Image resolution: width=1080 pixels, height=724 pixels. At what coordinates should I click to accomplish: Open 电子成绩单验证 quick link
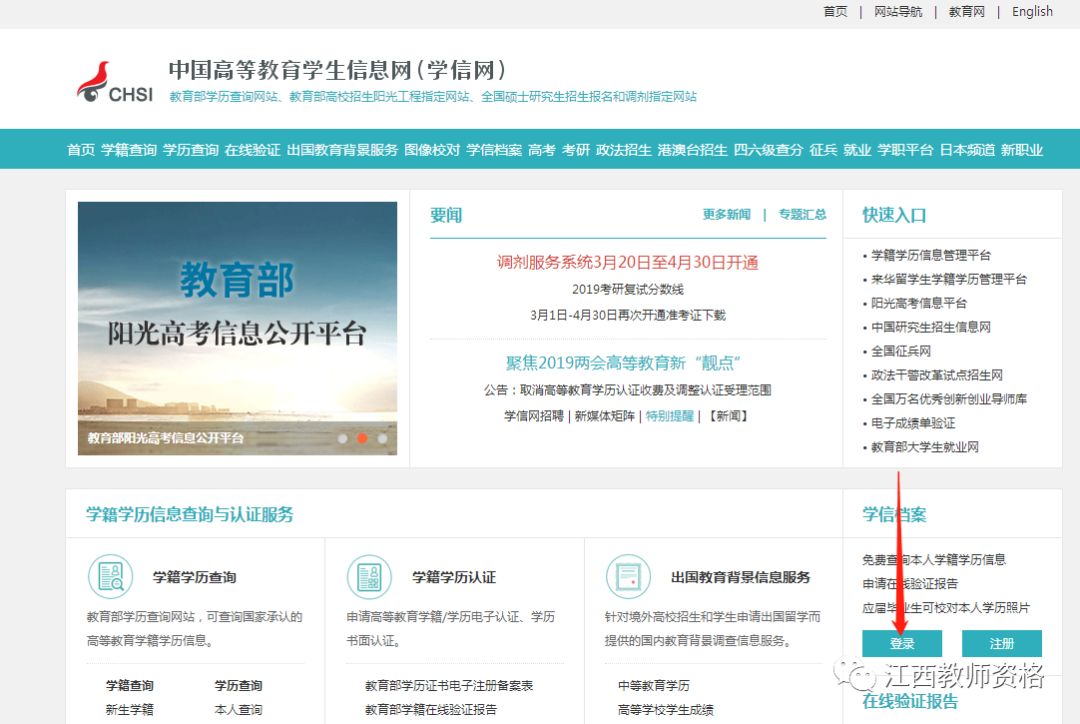click(913, 423)
